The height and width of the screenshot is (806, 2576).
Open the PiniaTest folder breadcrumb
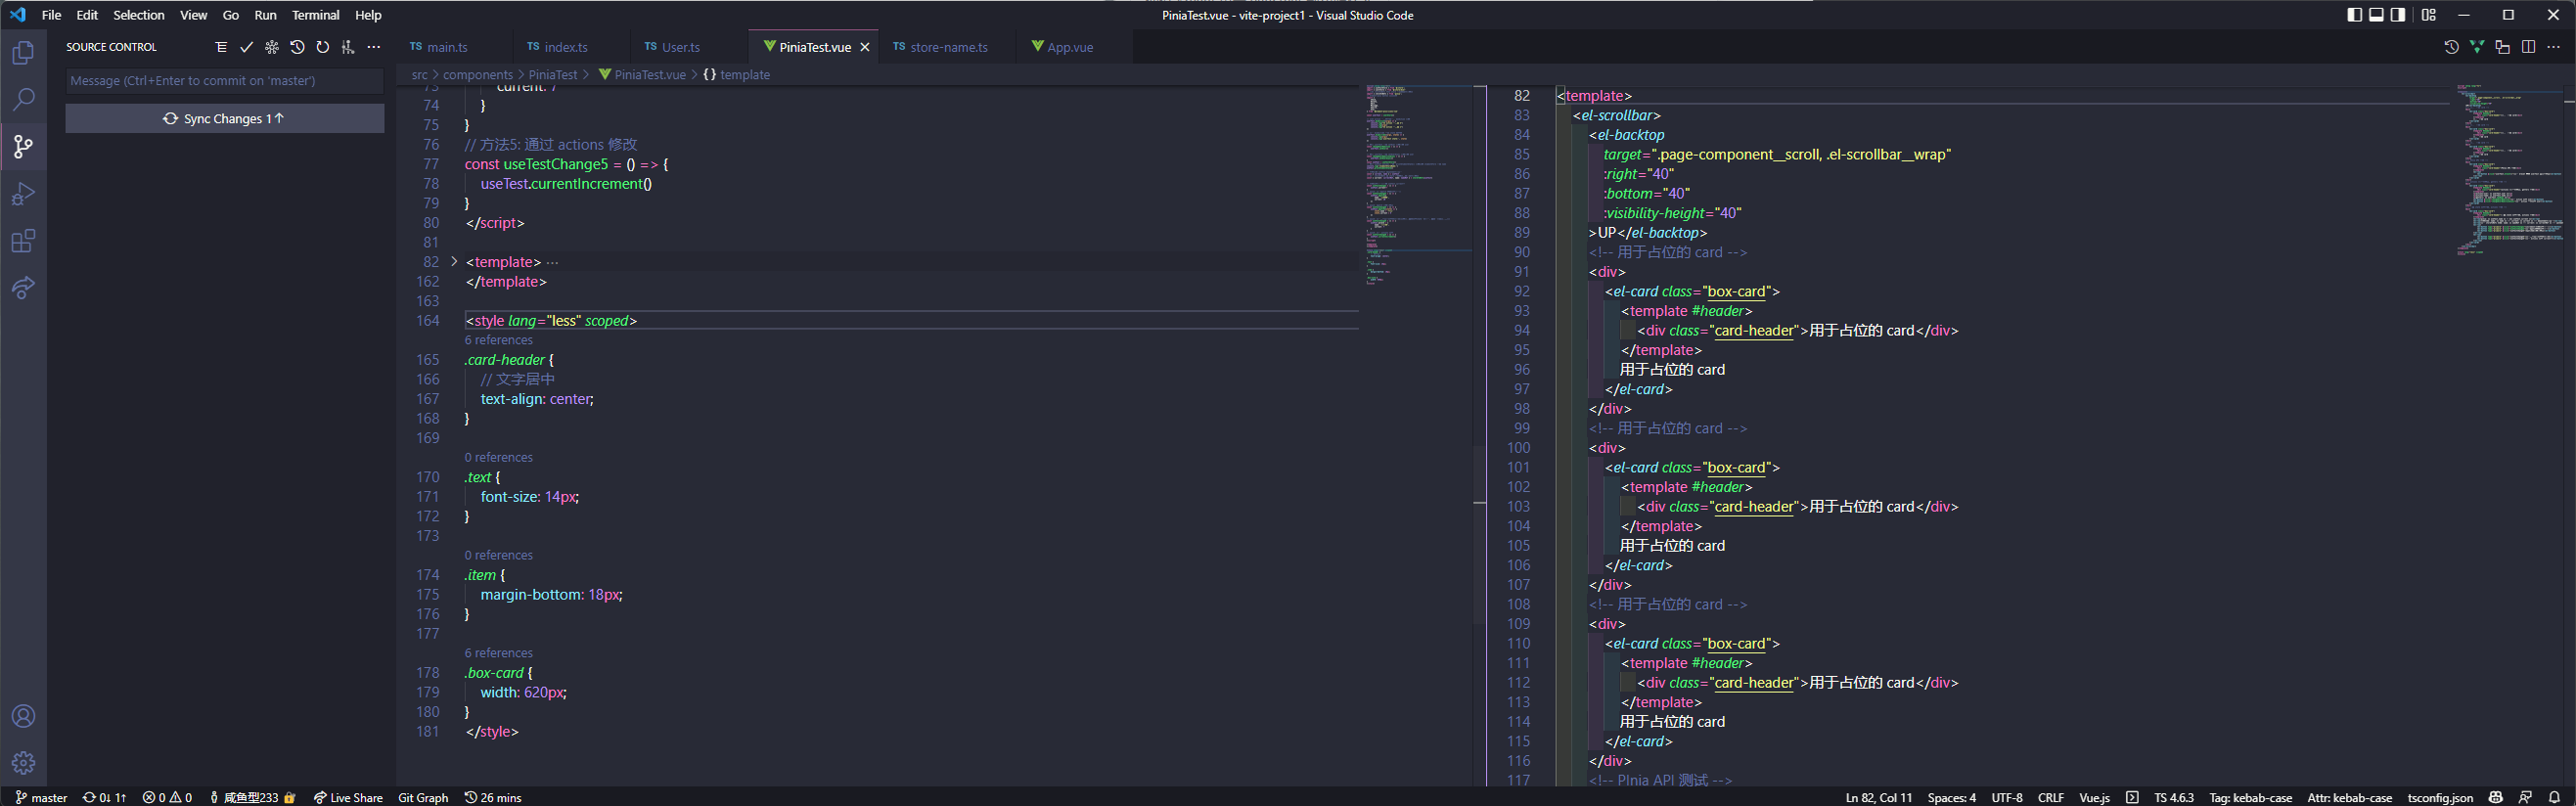[x=553, y=75]
